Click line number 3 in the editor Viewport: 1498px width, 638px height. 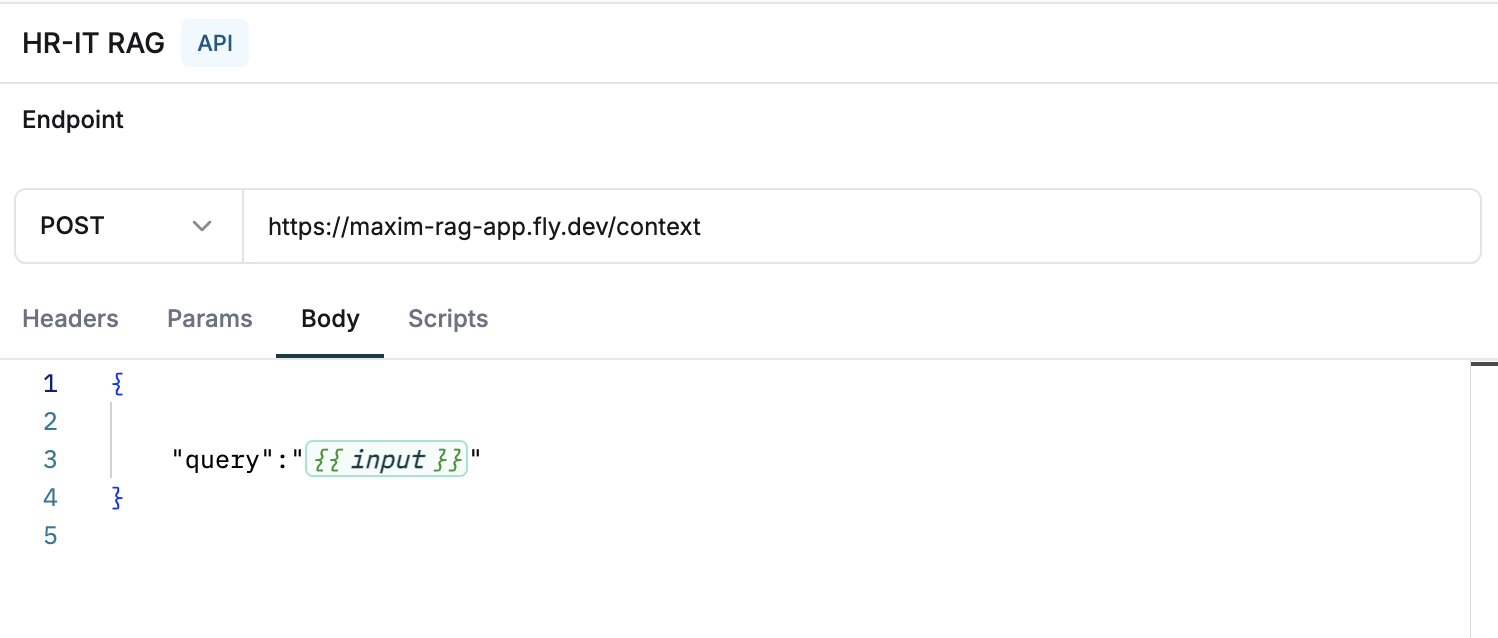(x=50, y=459)
